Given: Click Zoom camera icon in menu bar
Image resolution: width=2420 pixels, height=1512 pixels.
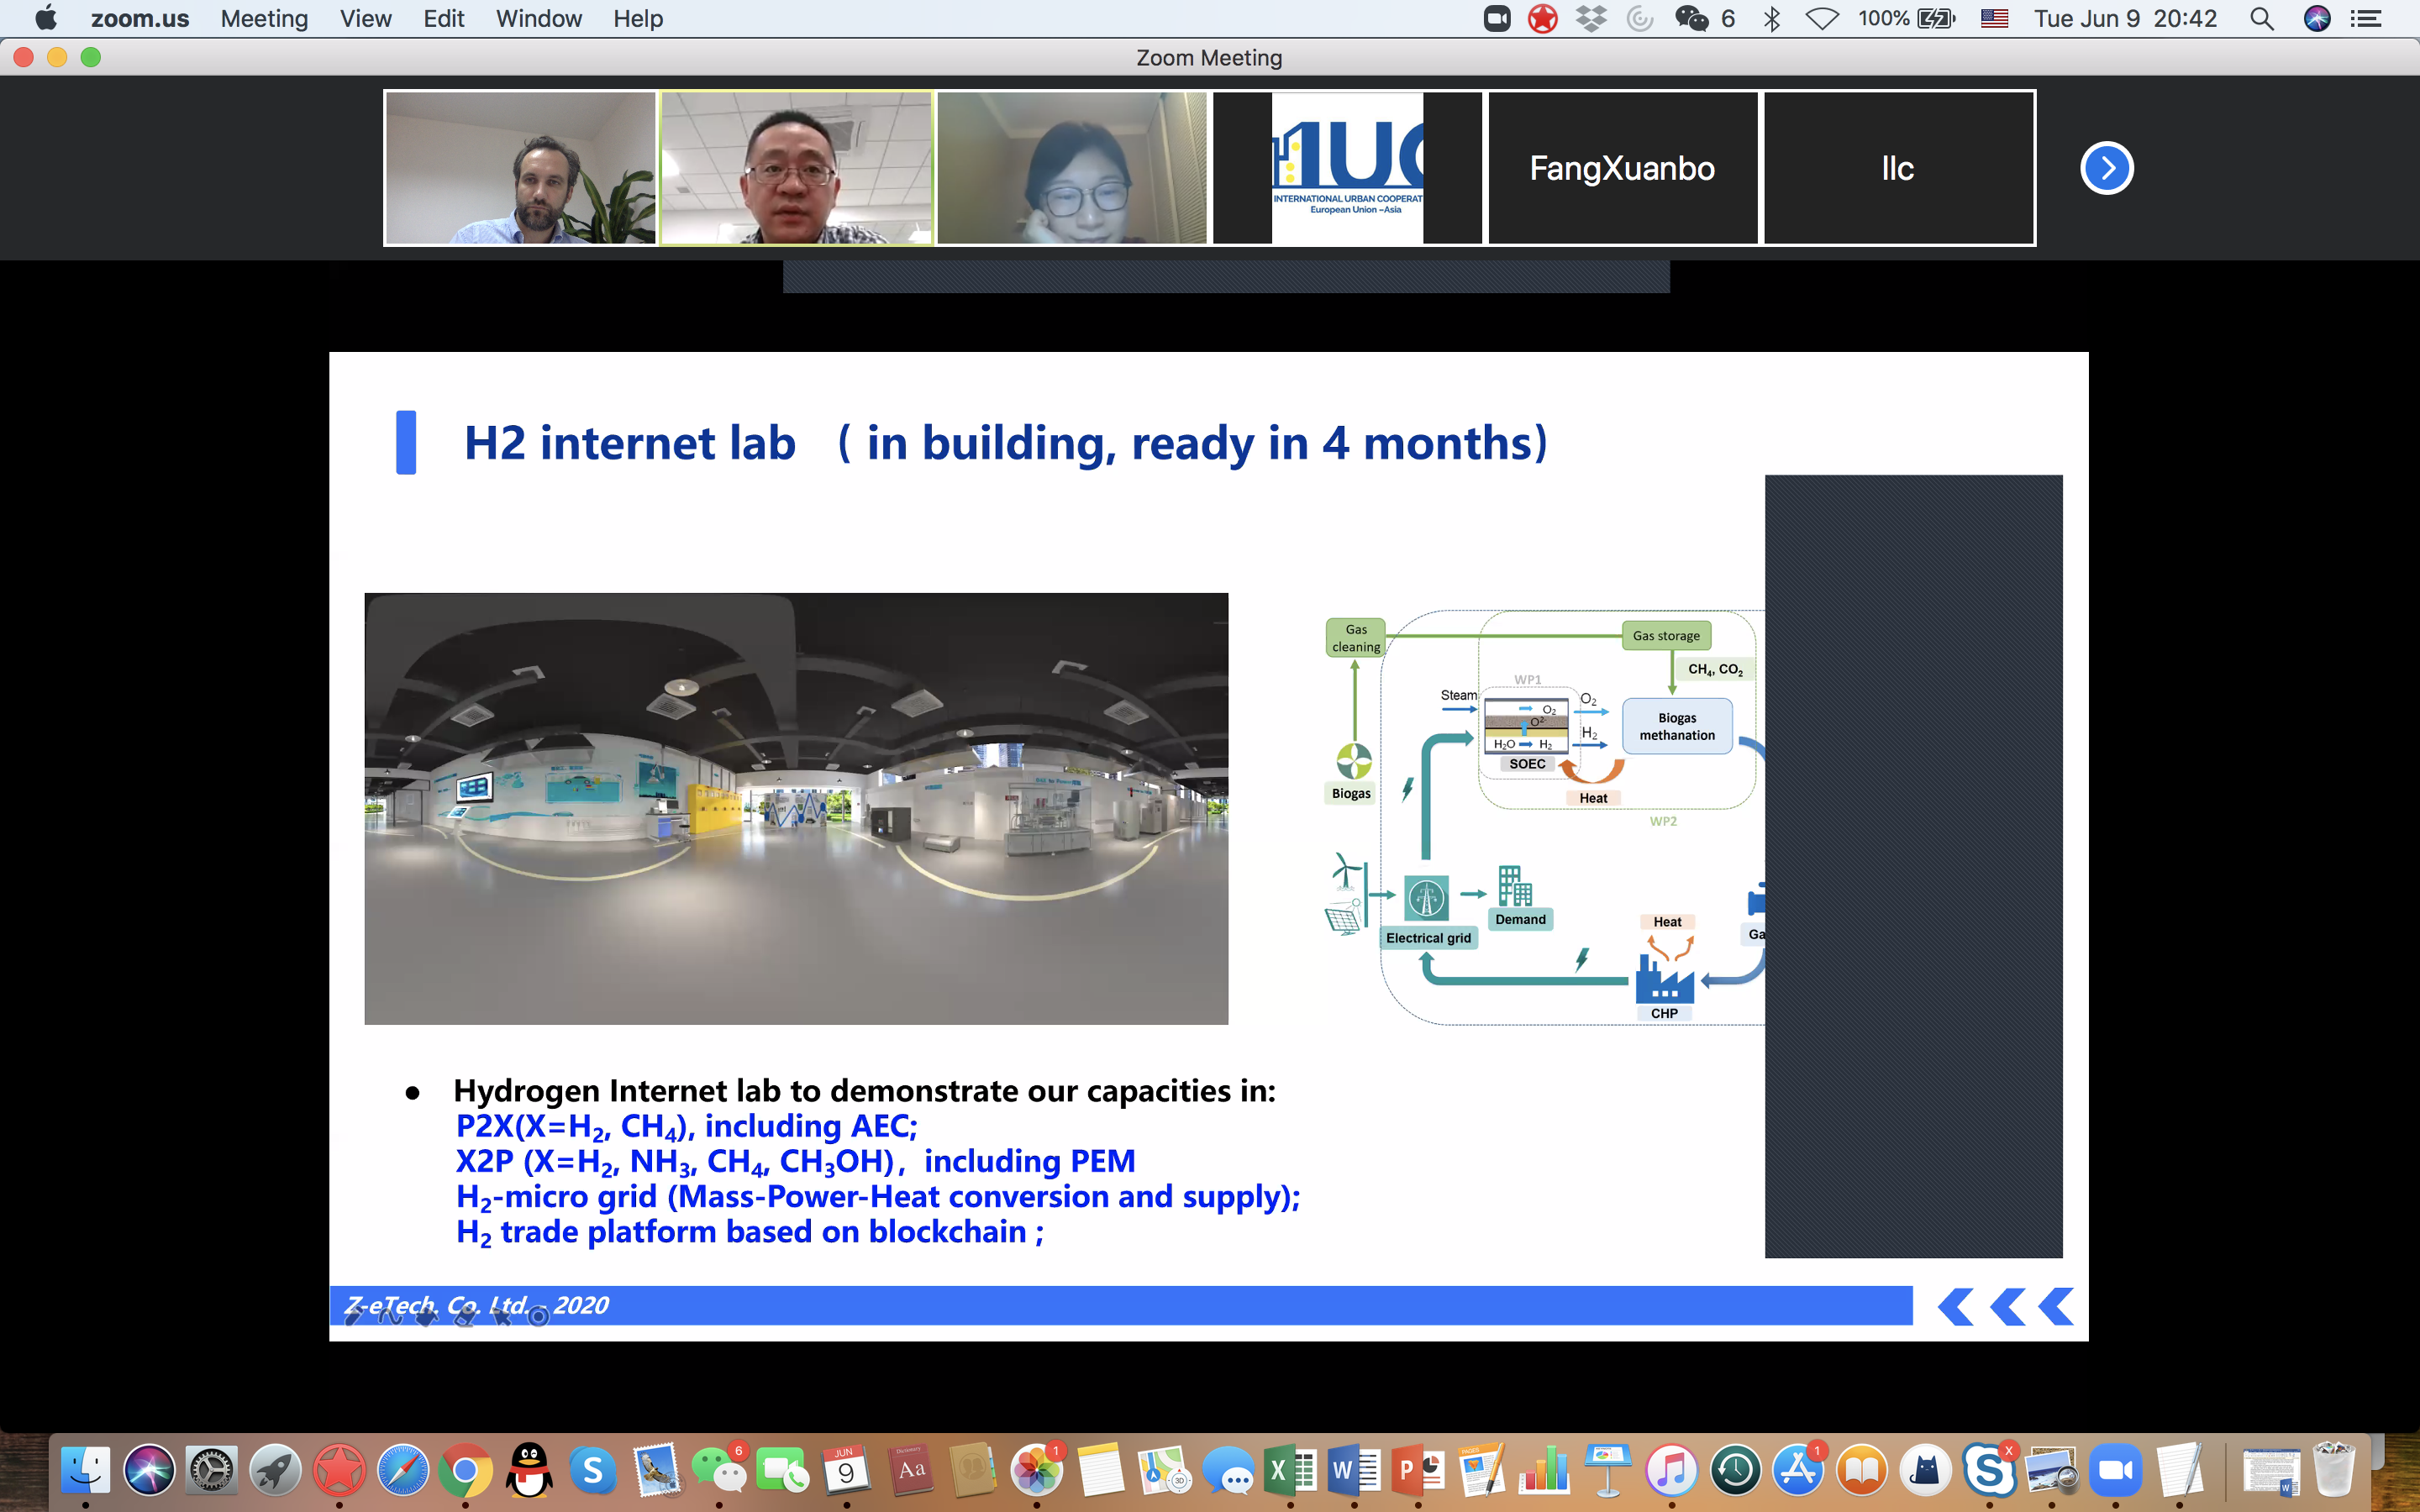Looking at the screenshot, I should point(1496,19).
